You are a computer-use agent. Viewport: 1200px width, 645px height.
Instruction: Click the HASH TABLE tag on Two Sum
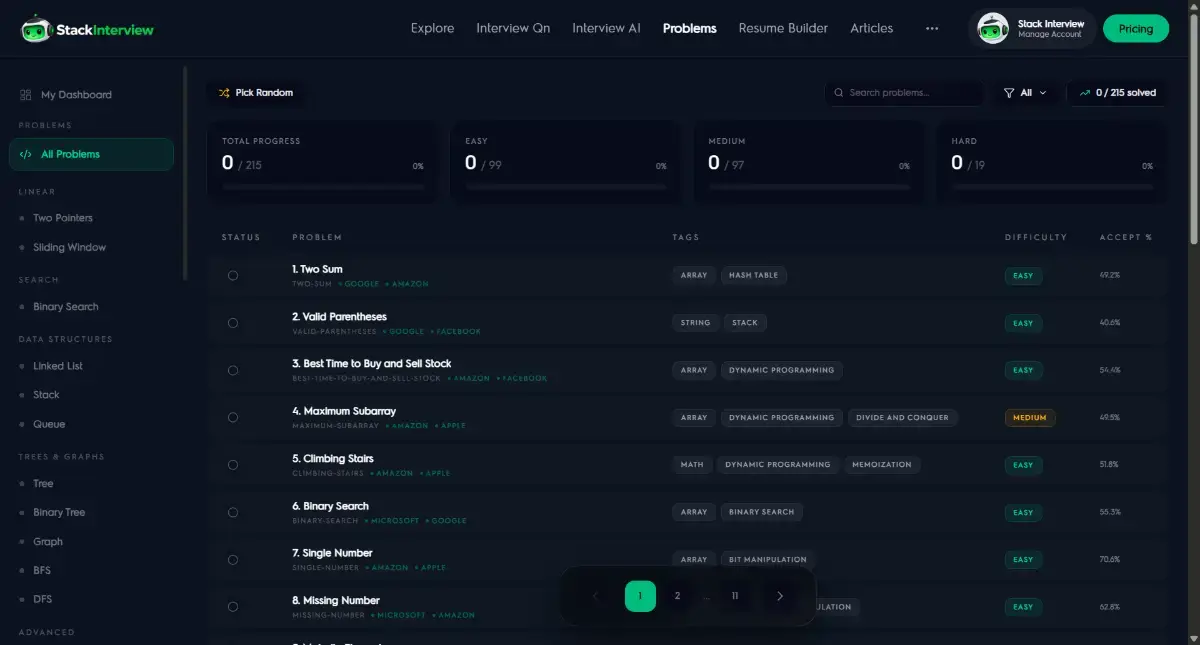[x=754, y=275]
